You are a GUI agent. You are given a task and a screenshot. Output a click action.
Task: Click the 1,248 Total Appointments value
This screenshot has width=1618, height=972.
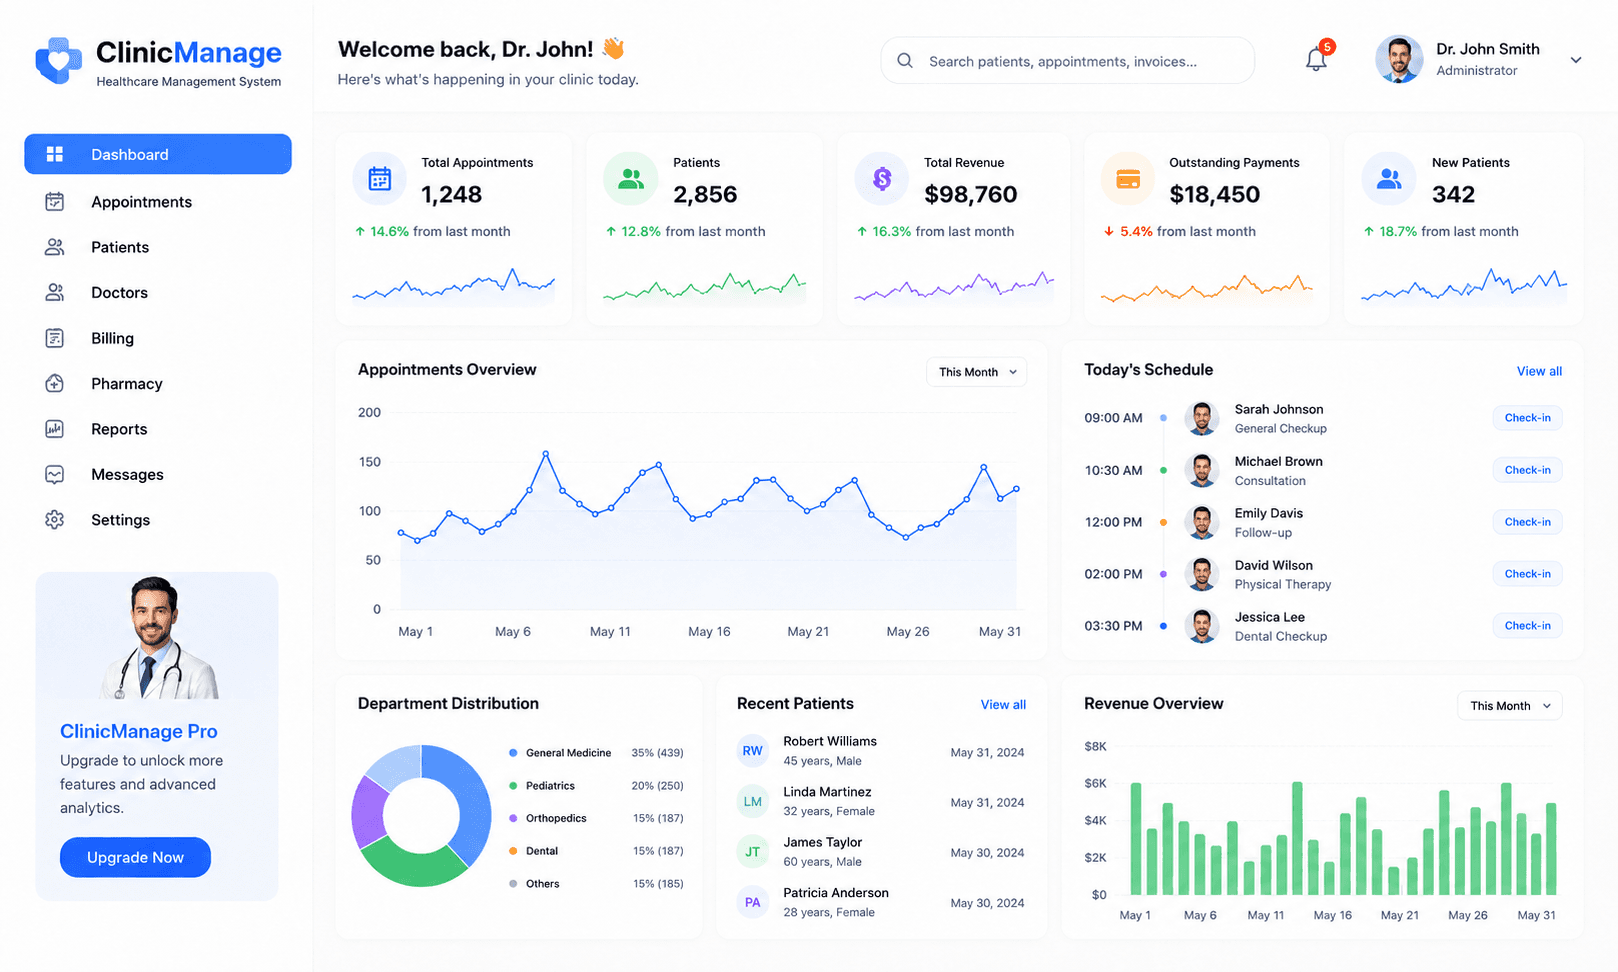pos(451,194)
